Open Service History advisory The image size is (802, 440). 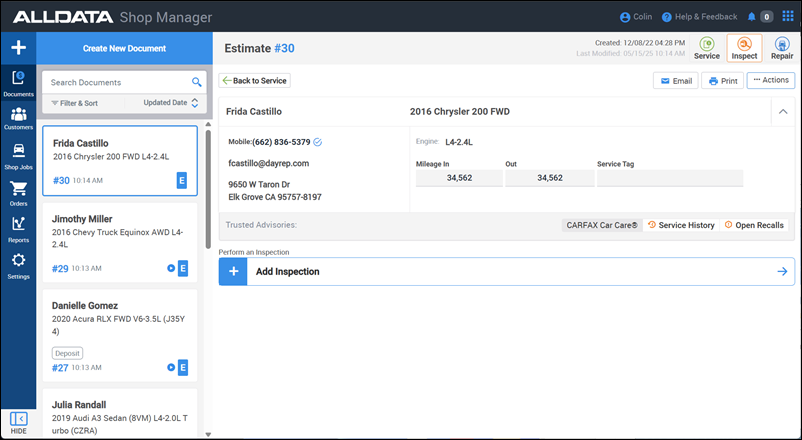point(681,225)
